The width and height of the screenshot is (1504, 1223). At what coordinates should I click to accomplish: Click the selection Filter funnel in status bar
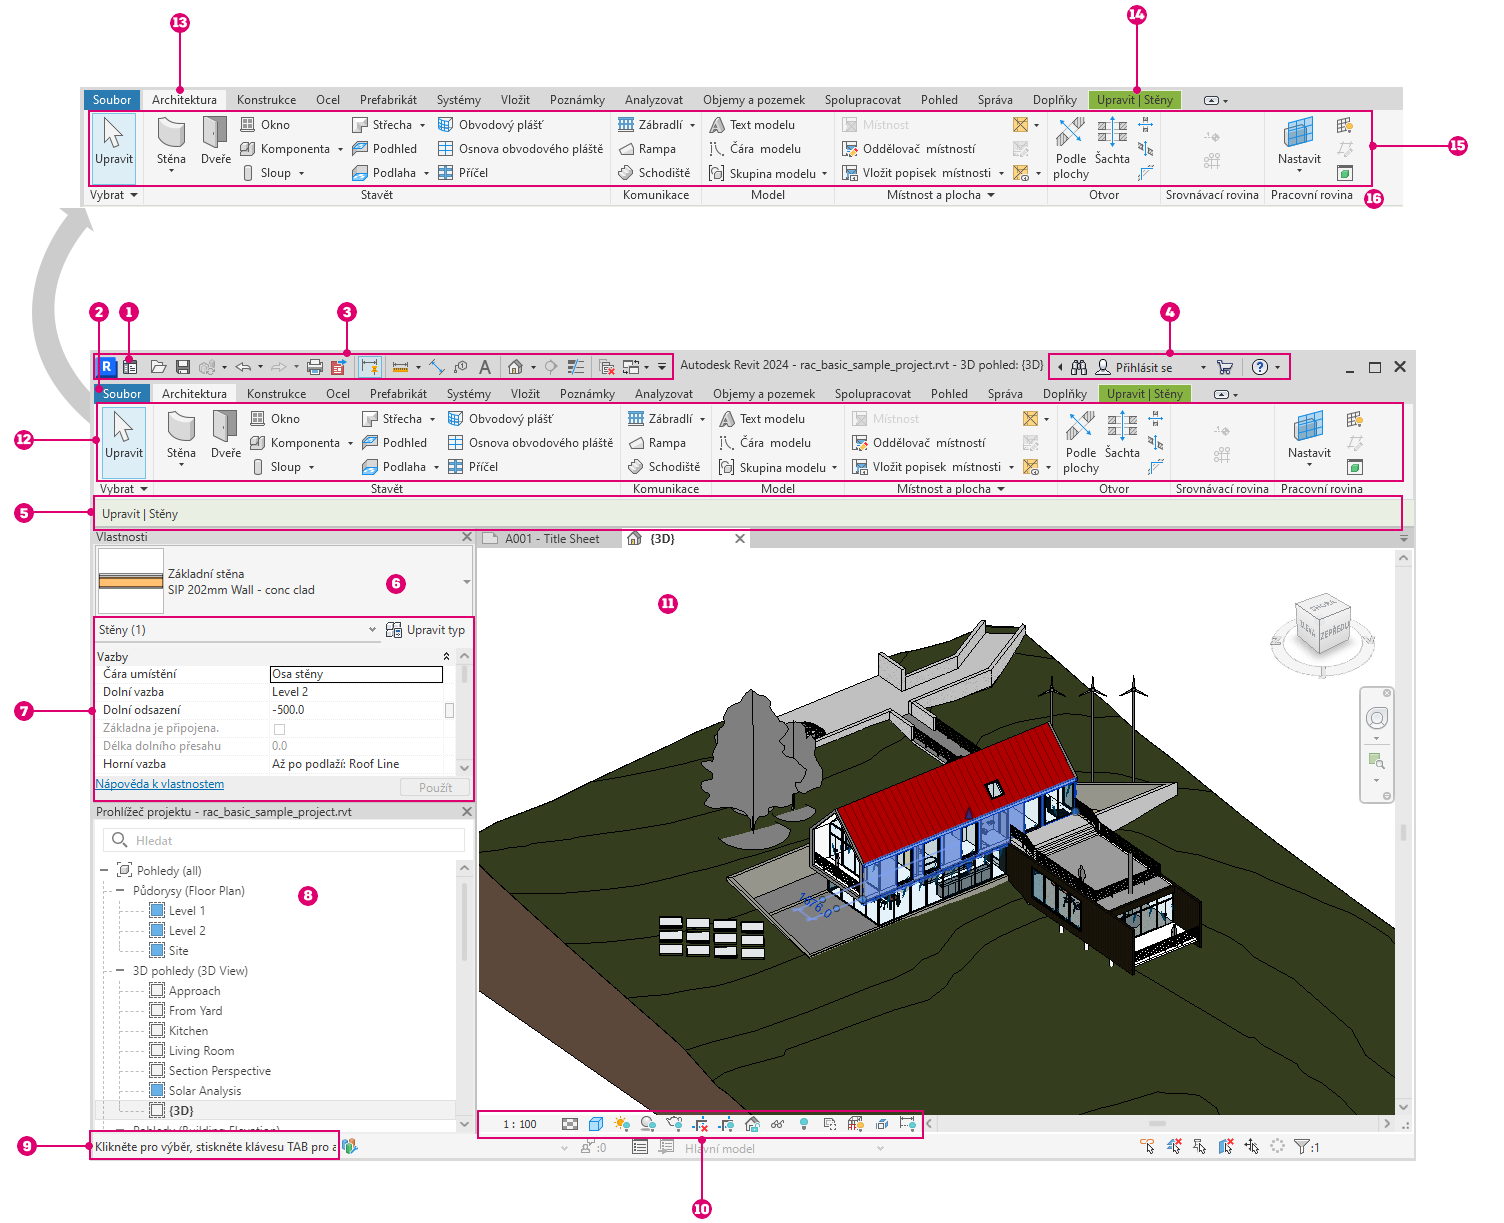[x=1301, y=1147]
